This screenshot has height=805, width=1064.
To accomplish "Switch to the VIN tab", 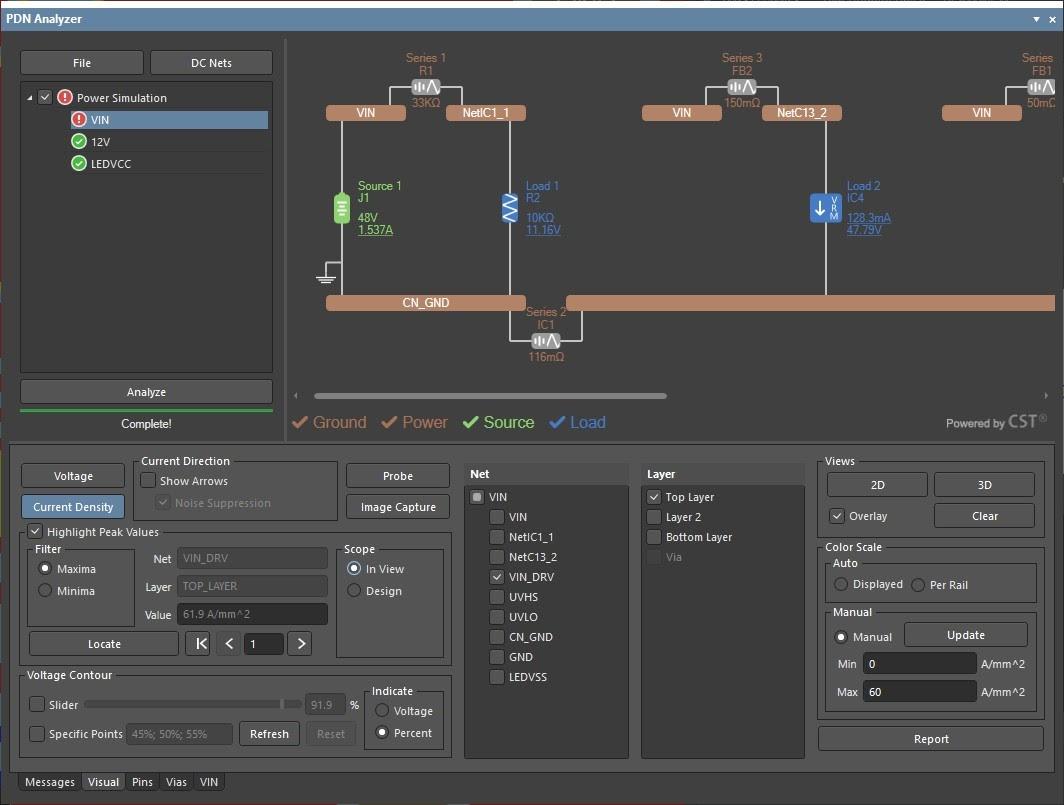I will pos(209,782).
